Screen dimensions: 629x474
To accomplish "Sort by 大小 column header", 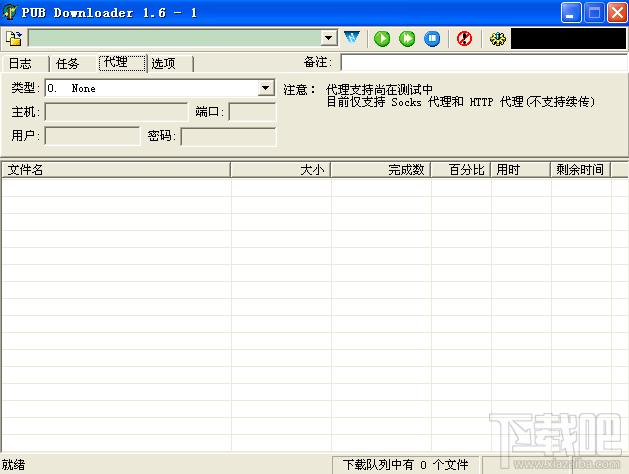I will [x=281, y=170].
